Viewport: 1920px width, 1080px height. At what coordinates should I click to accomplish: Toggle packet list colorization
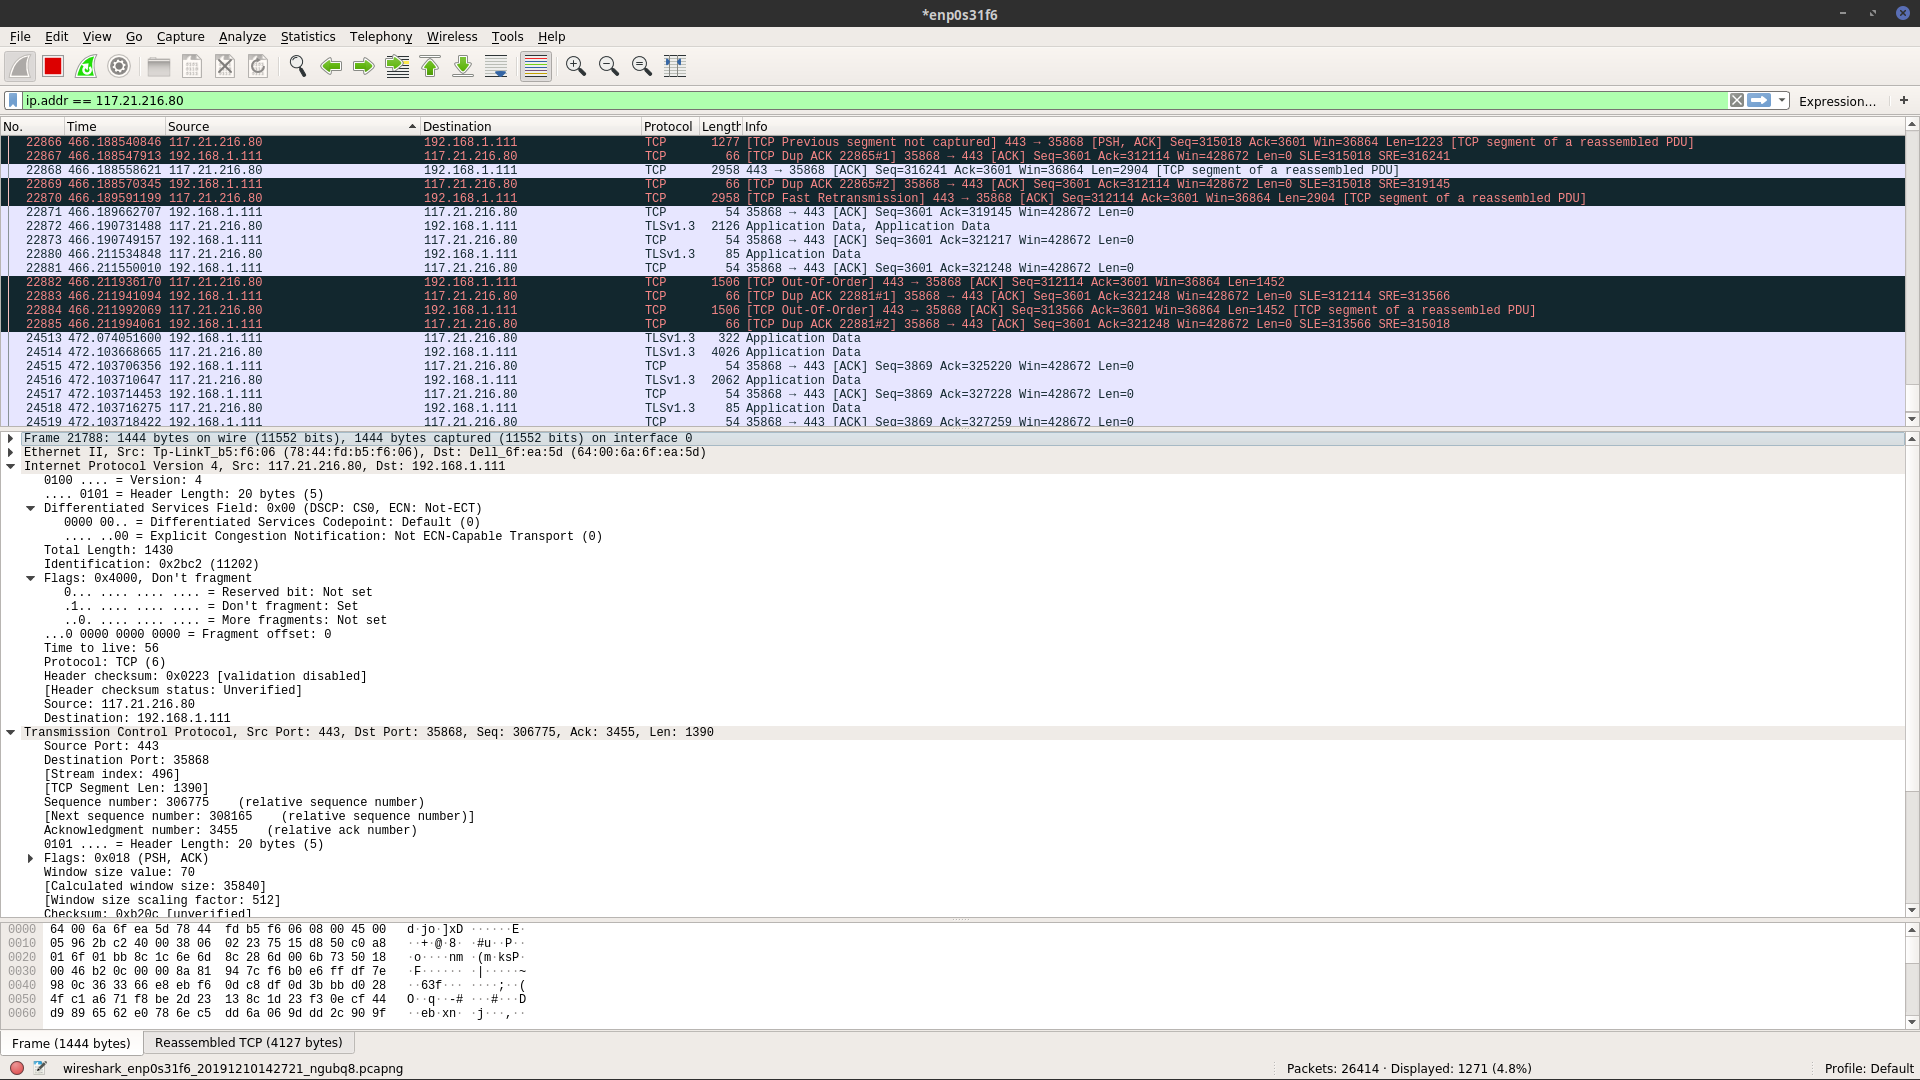tap(536, 66)
